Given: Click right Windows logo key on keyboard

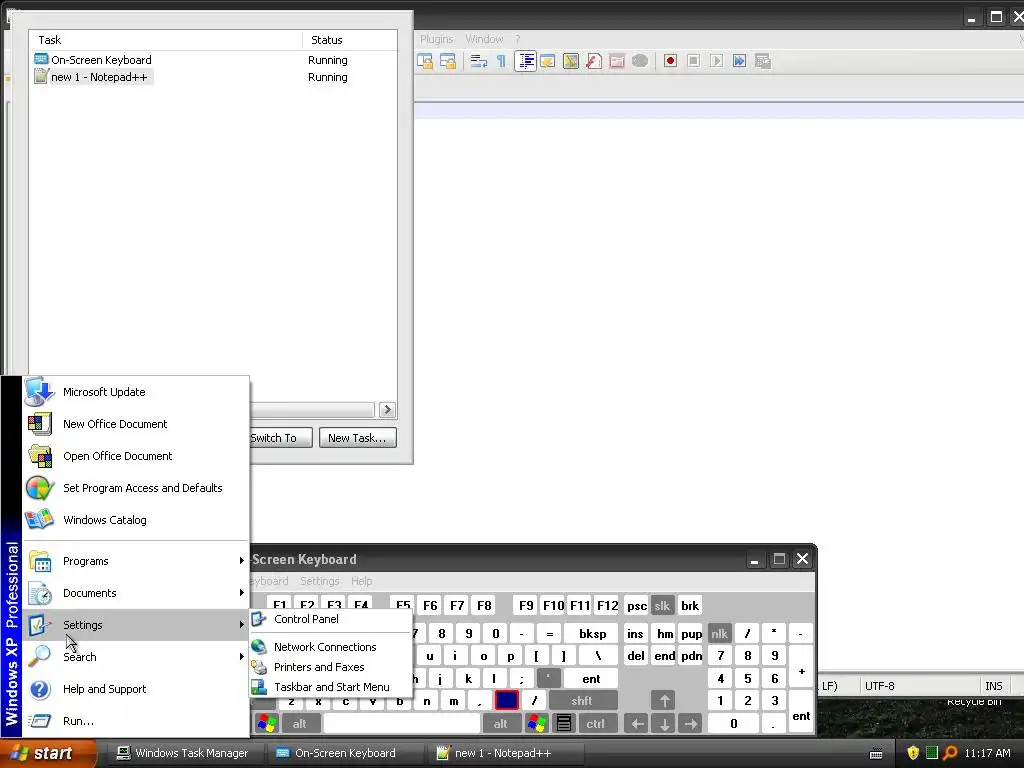Looking at the screenshot, I should tap(537, 723).
